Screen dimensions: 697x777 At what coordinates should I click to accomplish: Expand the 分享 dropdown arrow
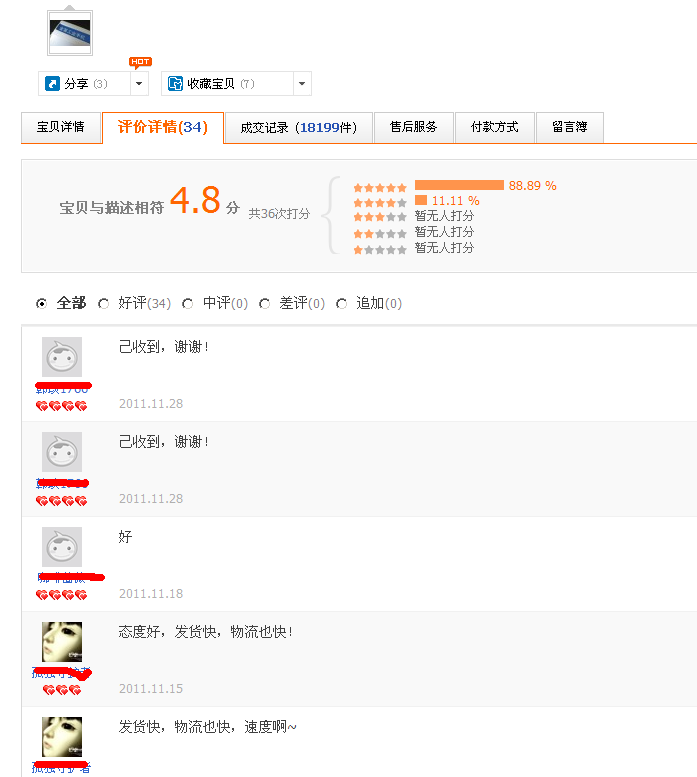(x=140, y=84)
